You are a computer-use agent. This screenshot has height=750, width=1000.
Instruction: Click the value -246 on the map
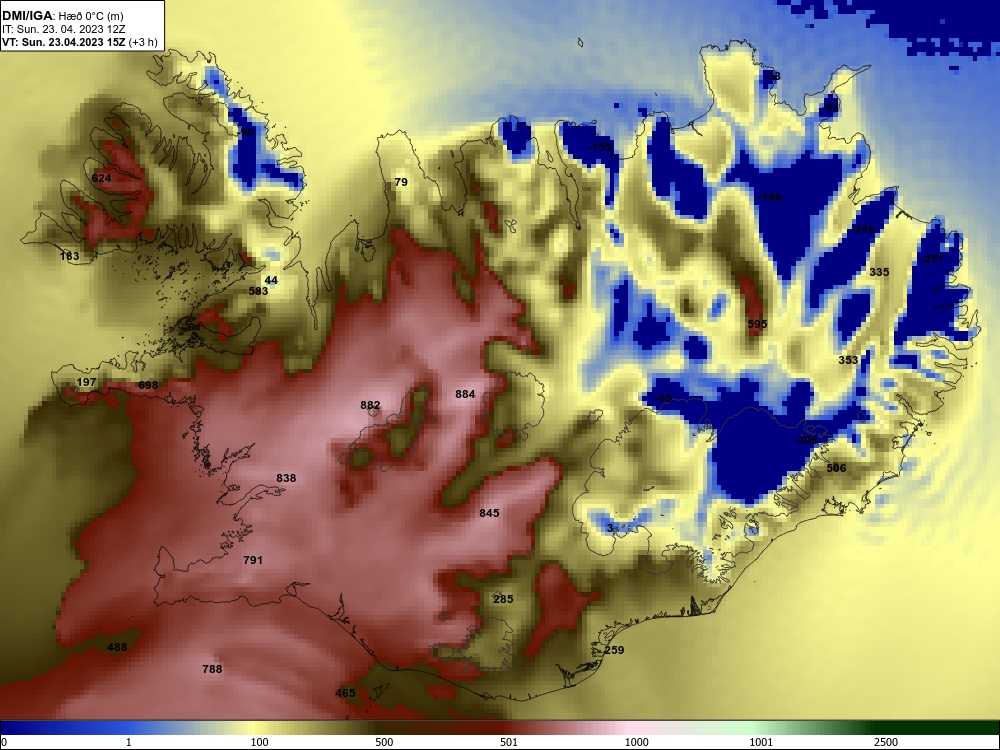click(x=863, y=229)
